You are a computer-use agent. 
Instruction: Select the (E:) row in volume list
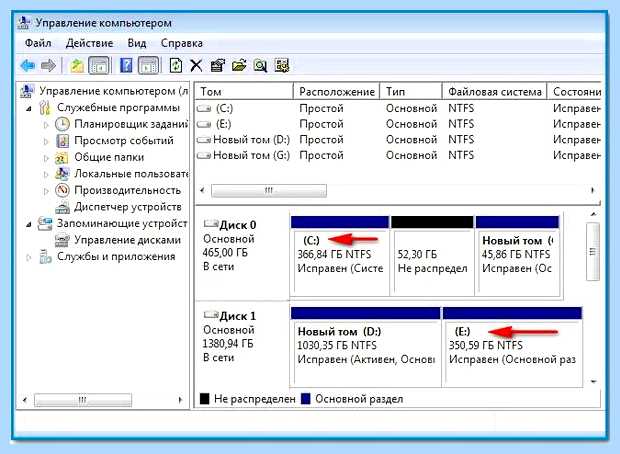pyautogui.click(x=399, y=124)
